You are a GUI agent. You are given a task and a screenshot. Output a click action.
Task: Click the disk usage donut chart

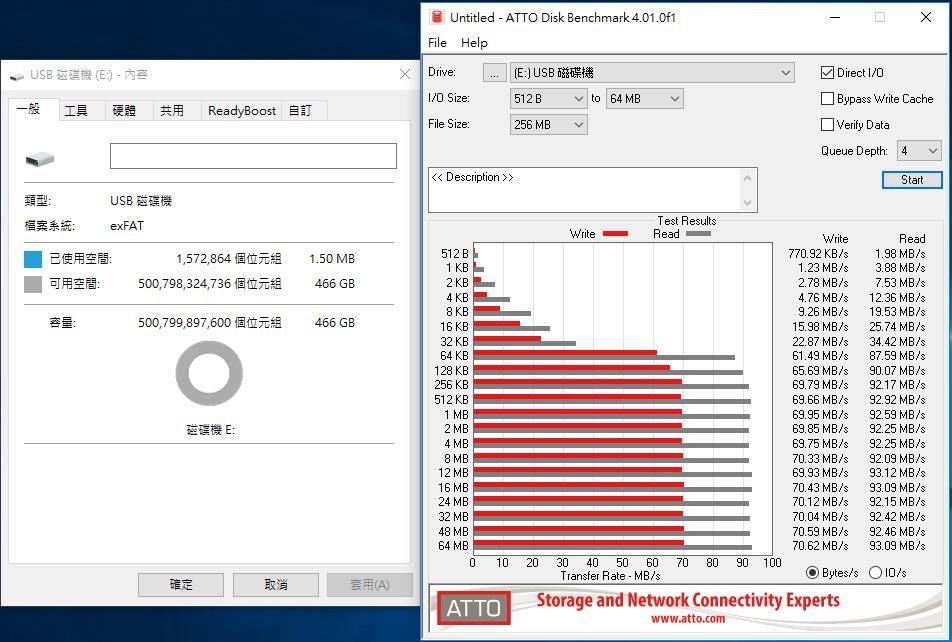[x=209, y=373]
